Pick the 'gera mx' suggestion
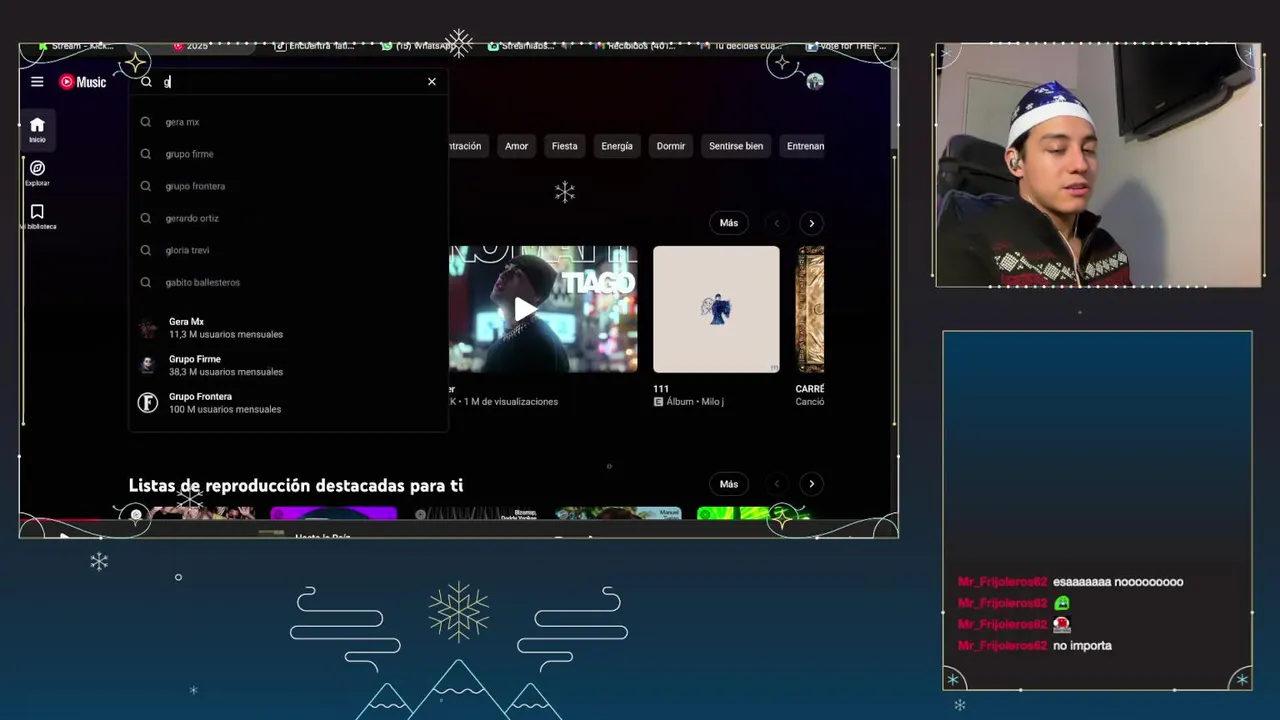The height and width of the screenshot is (720, 1280). click(x=288, y=122)
